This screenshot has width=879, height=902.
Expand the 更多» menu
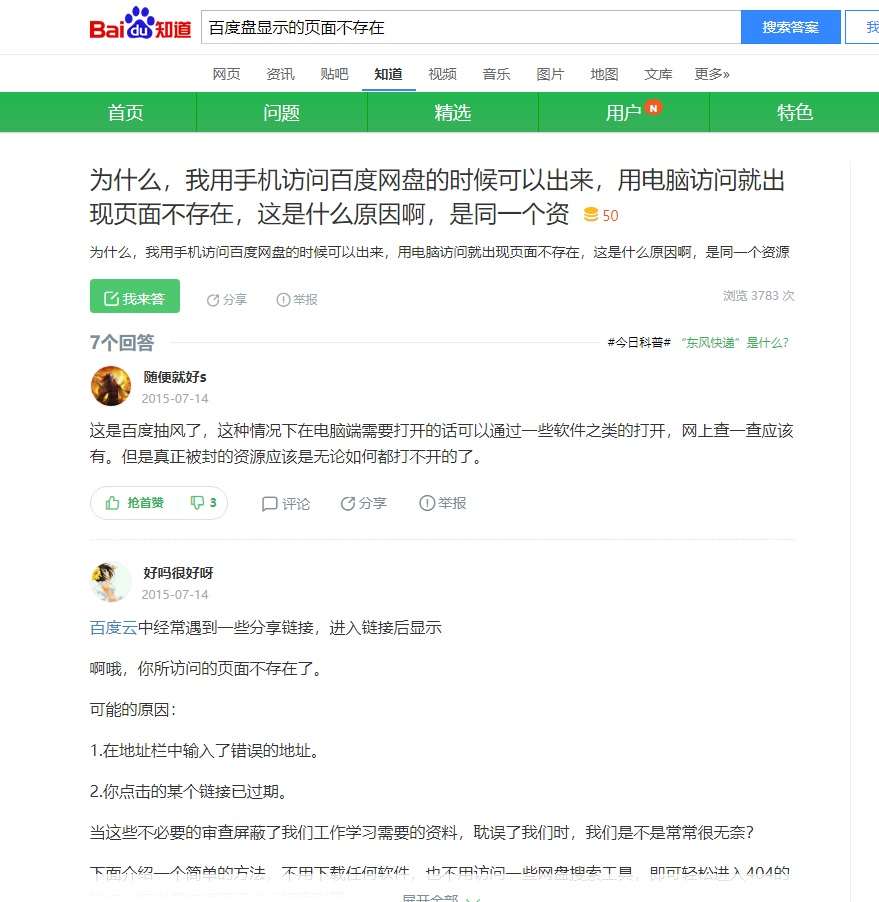(x=712, y=74)
